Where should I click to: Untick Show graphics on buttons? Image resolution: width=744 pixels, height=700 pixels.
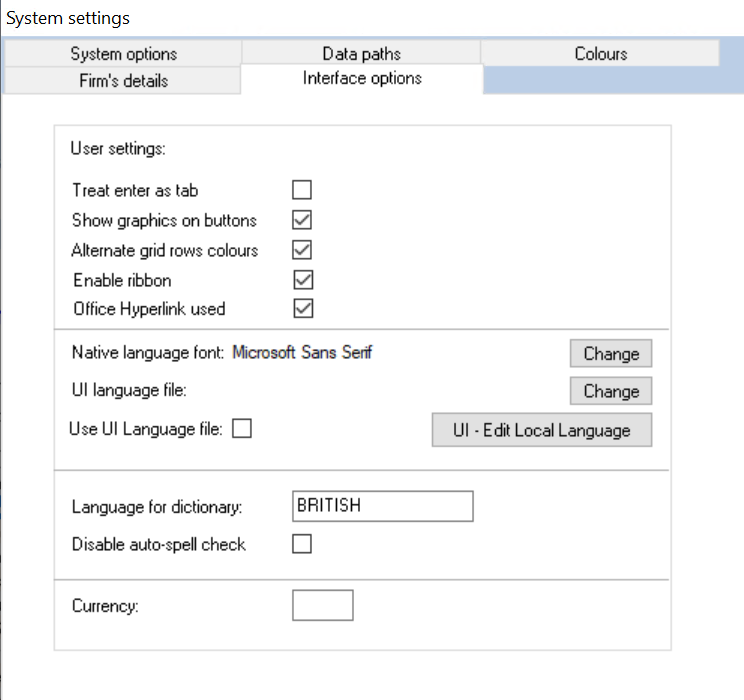click(x=302, y=220)
